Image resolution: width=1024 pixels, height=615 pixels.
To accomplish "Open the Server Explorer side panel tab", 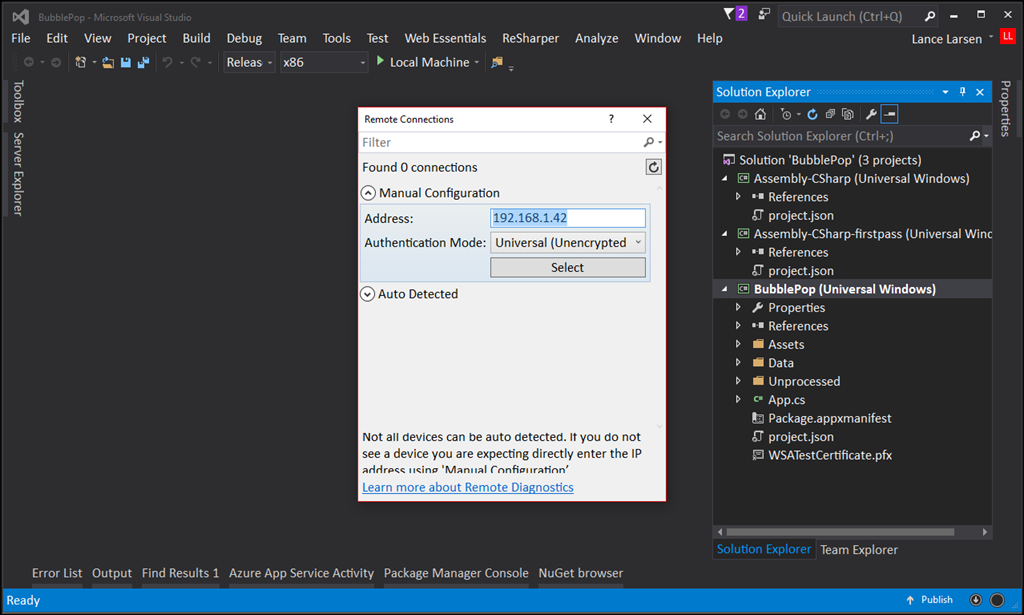I will tap(18, 174).
